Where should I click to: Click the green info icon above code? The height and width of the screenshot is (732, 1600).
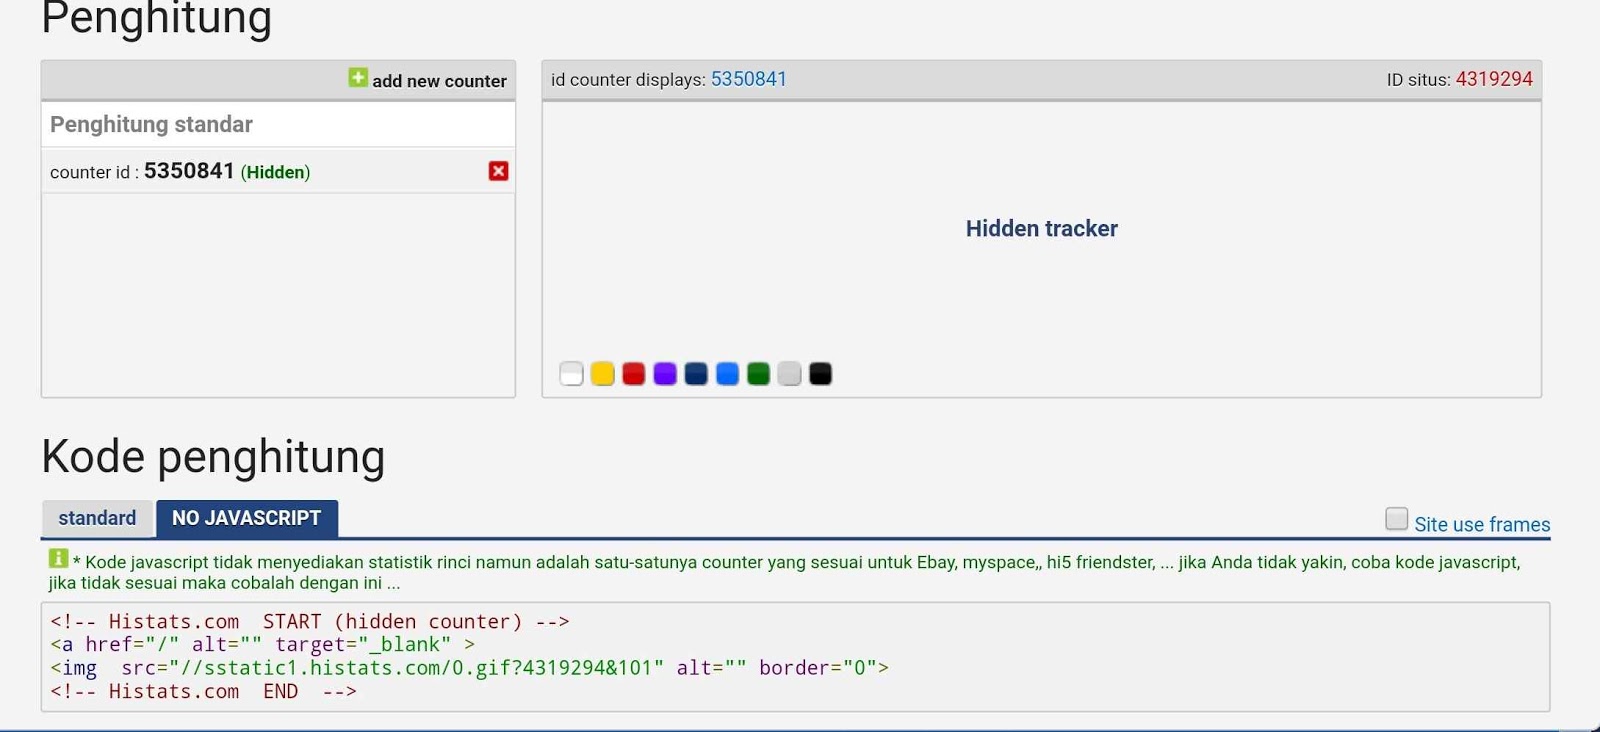click(x=58, y=558)
